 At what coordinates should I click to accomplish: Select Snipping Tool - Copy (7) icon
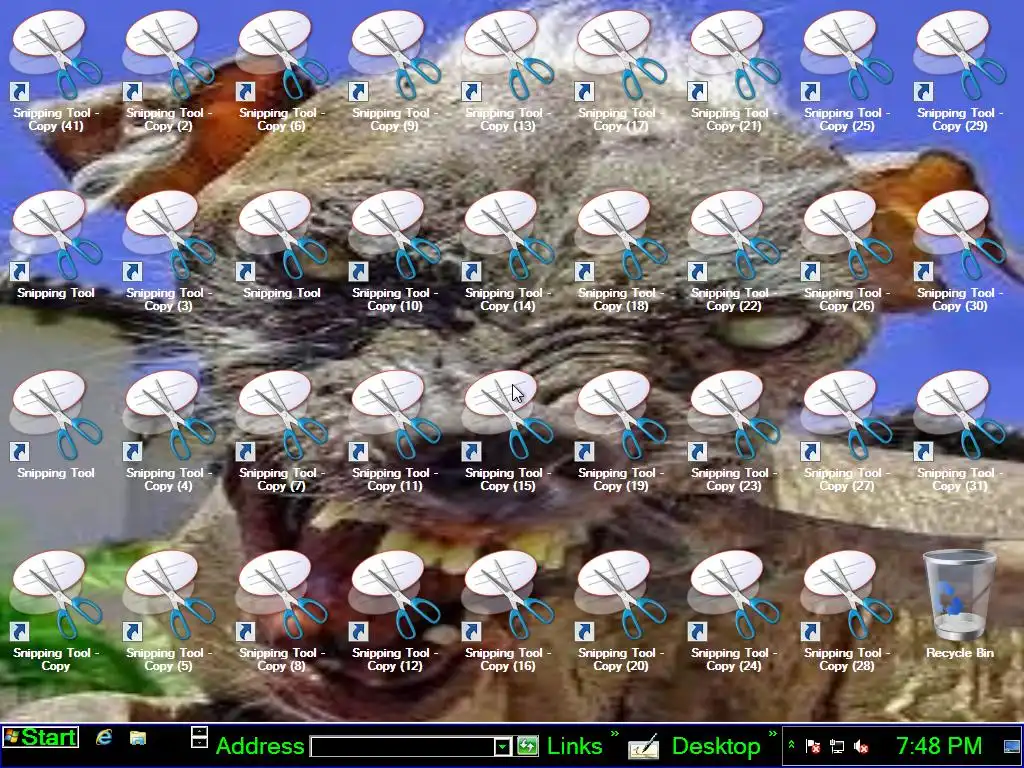[x=281, y=431]
